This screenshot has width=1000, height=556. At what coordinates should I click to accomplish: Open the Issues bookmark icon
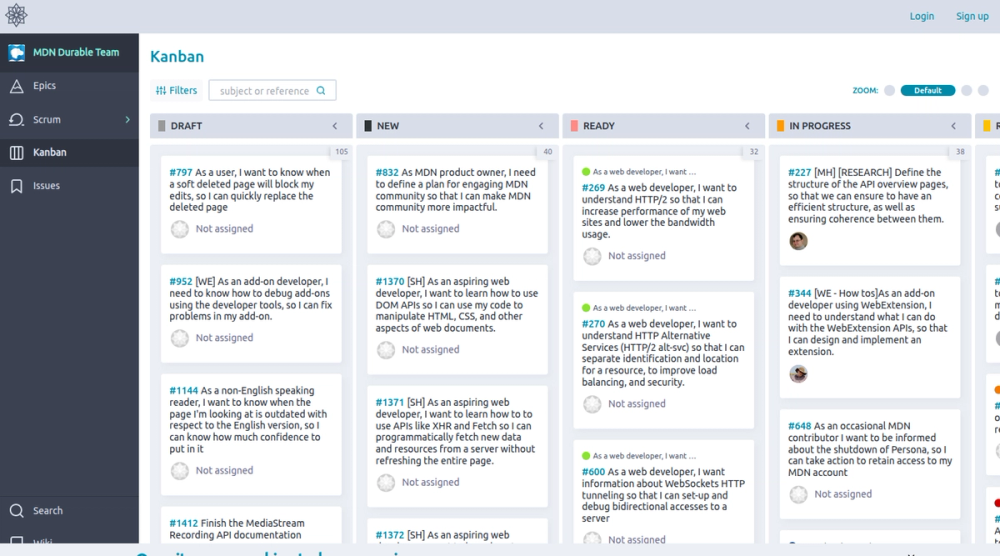click(17, 186)
